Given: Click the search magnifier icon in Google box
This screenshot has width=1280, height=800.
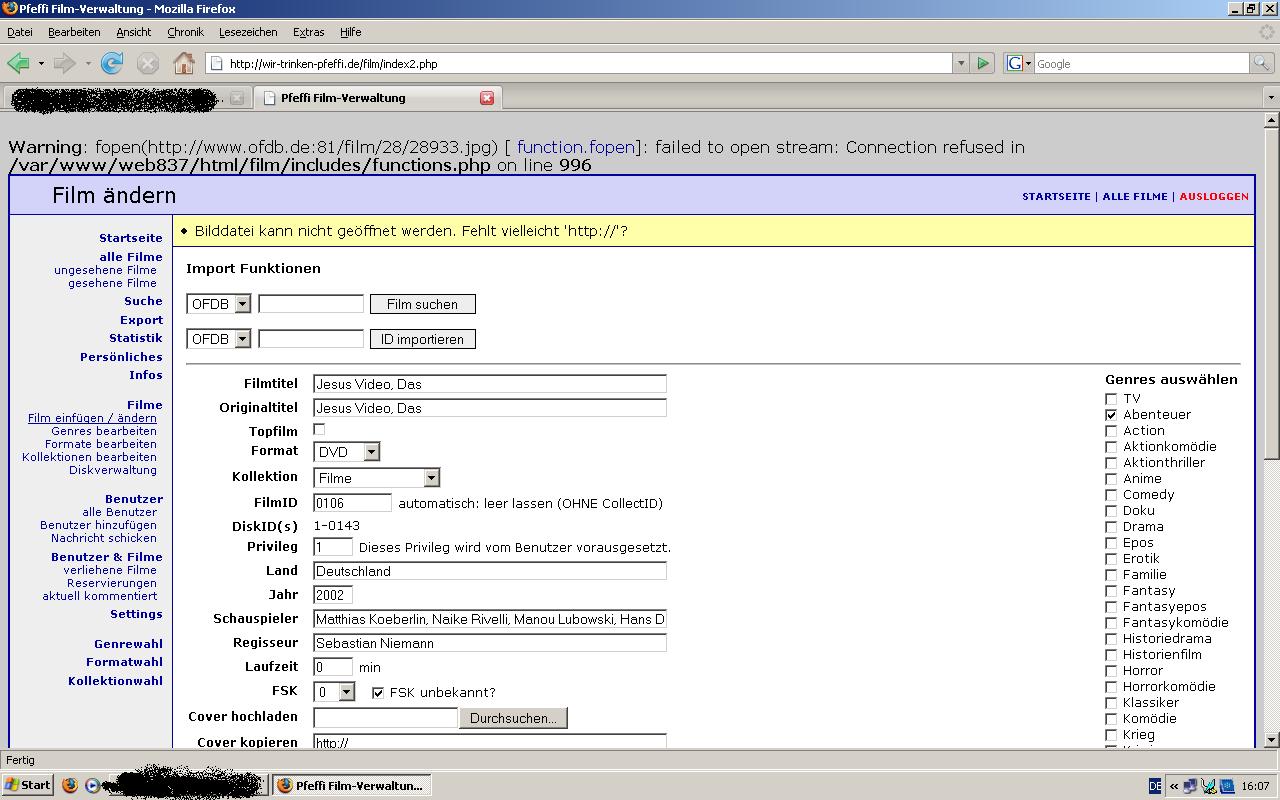Looking at the screenshot, I should (x=1263, y=64).
